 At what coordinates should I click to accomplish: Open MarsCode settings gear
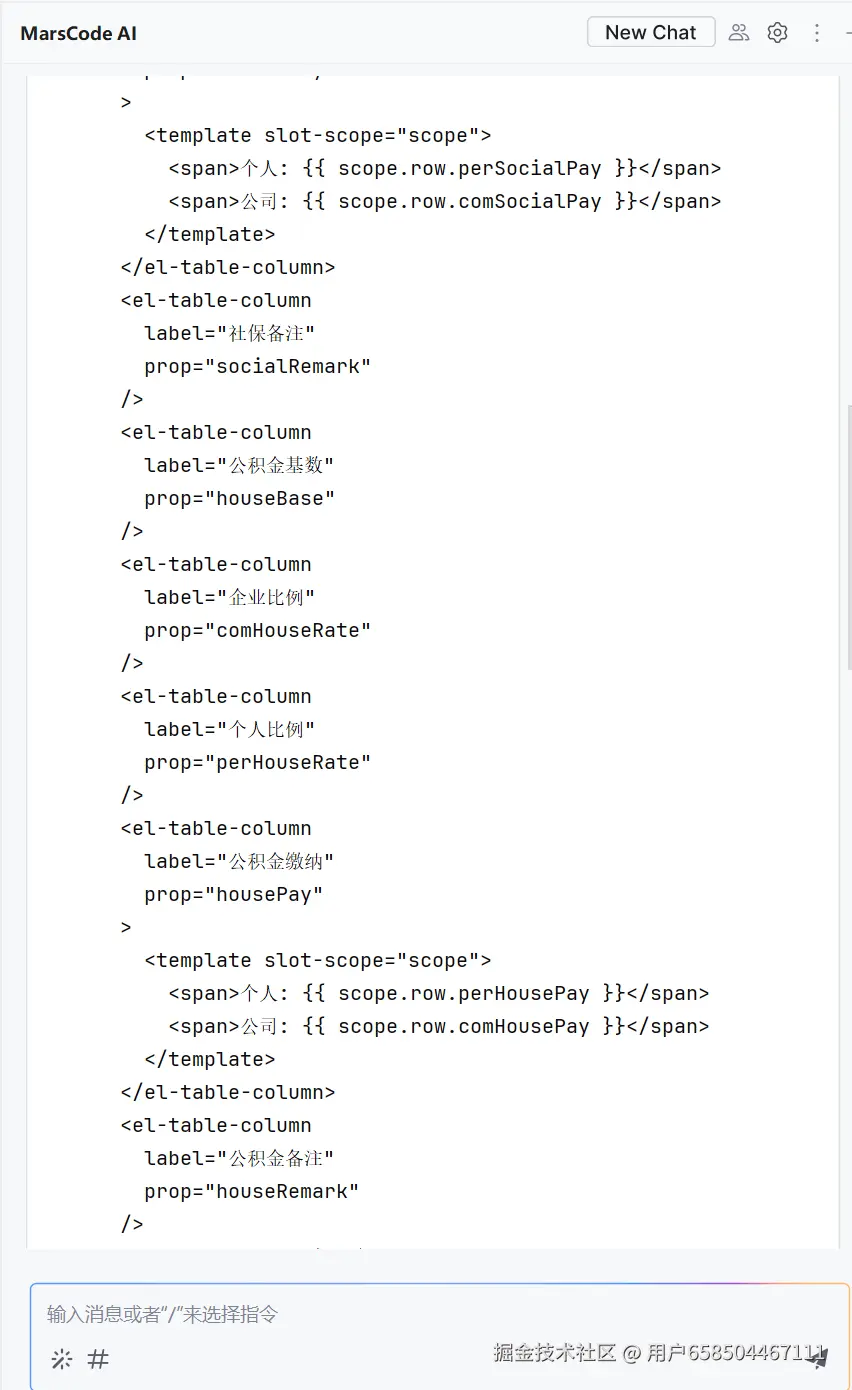pos(777,32)
